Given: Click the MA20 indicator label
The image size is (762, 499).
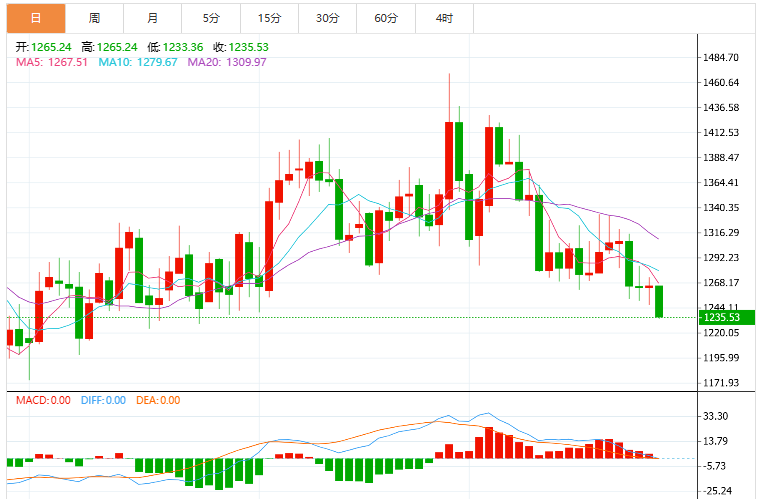Looking at the screenshot, I should pos(227,62).
